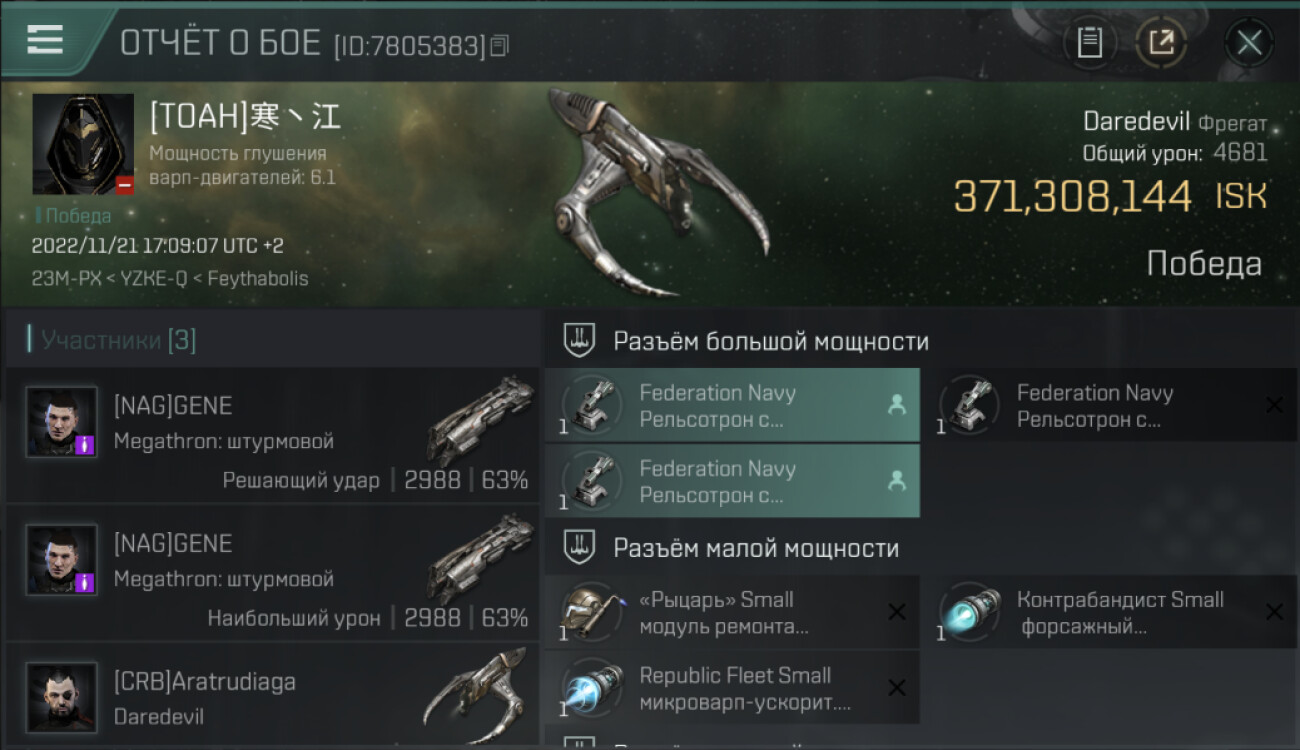Screen dimensions: 1300x750
Task: Select the second [NAG]GENE Megathron entry
Action: pyautogui.click(x=272, y=573)
